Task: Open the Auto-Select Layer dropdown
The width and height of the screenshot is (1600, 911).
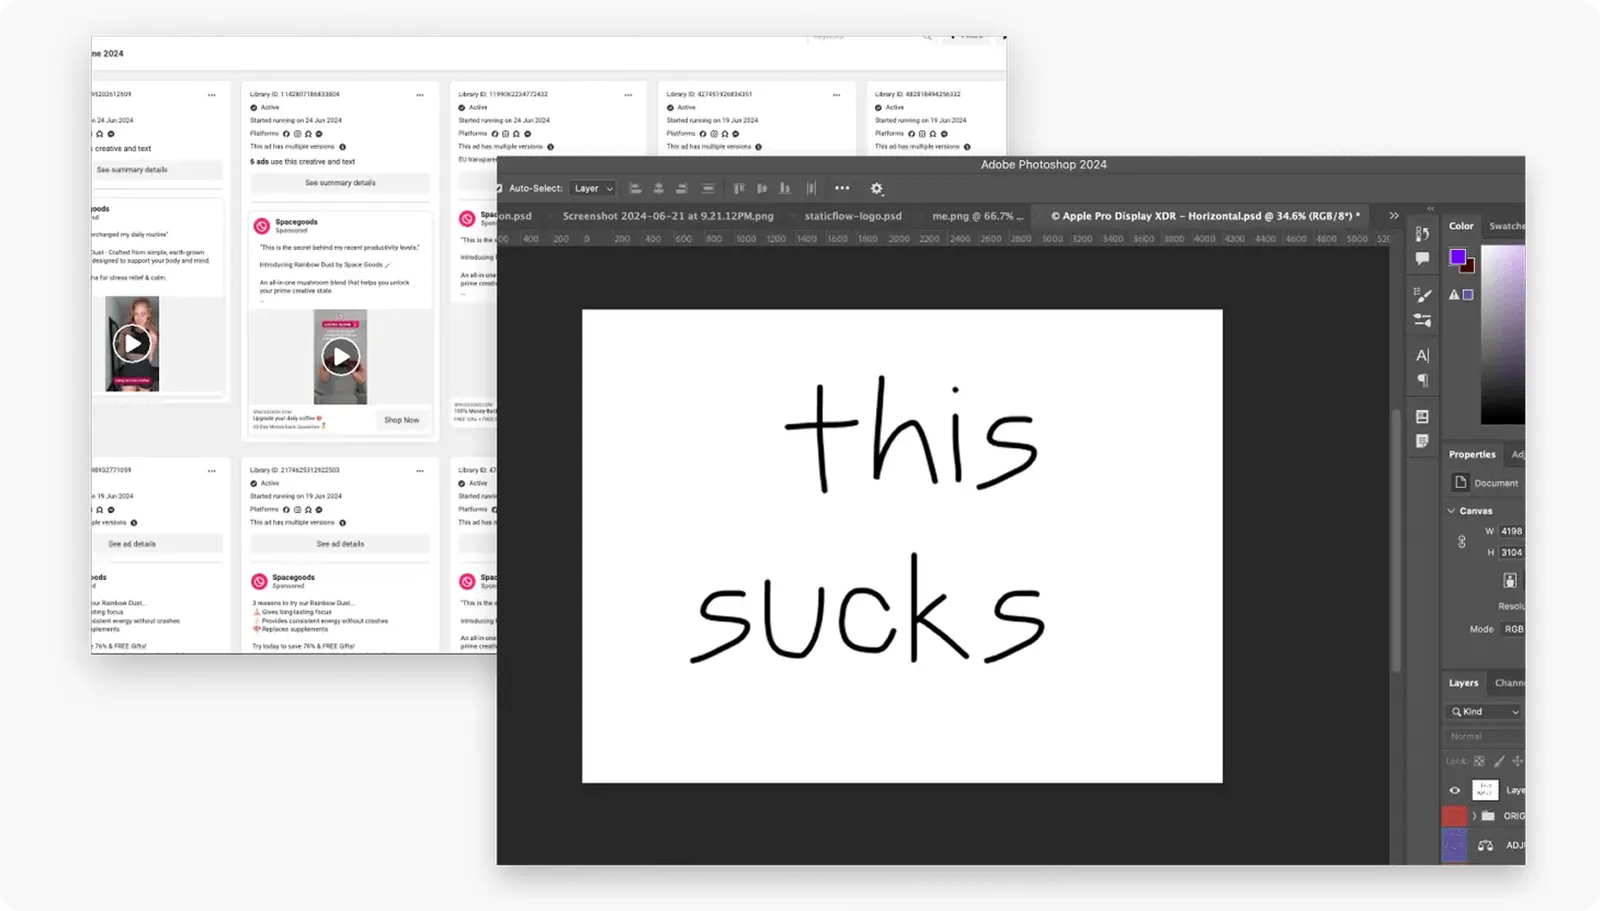Action: click(593, 188)
